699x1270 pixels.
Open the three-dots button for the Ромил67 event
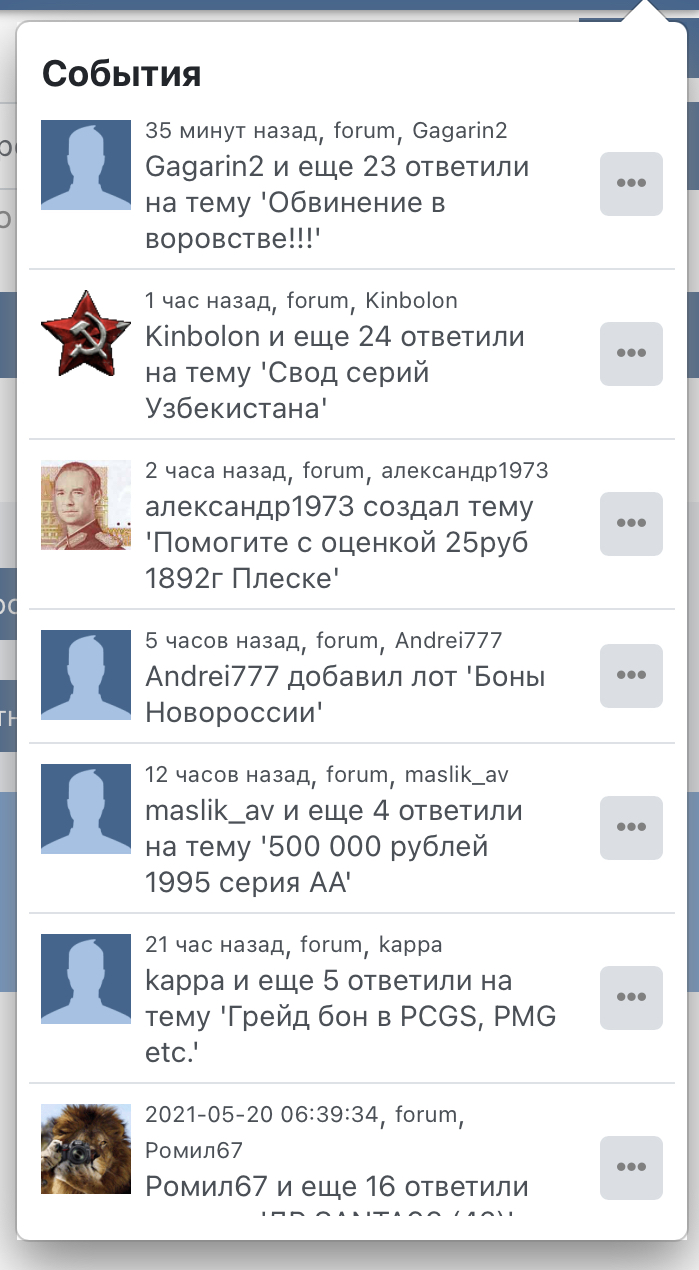631,1167
